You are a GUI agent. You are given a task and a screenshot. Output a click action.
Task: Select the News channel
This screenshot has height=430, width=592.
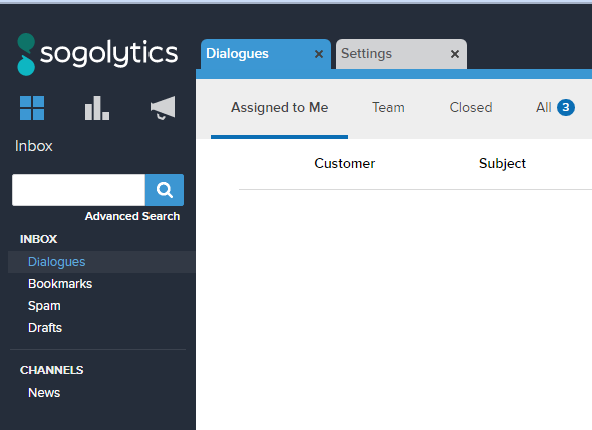pos(44,393)
